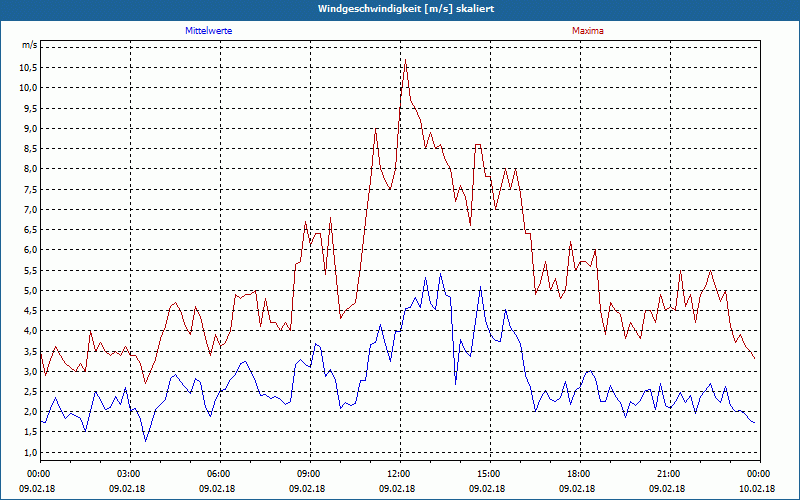
Task: Click the 4,0 y-axis value
Action: coord(30,331)
